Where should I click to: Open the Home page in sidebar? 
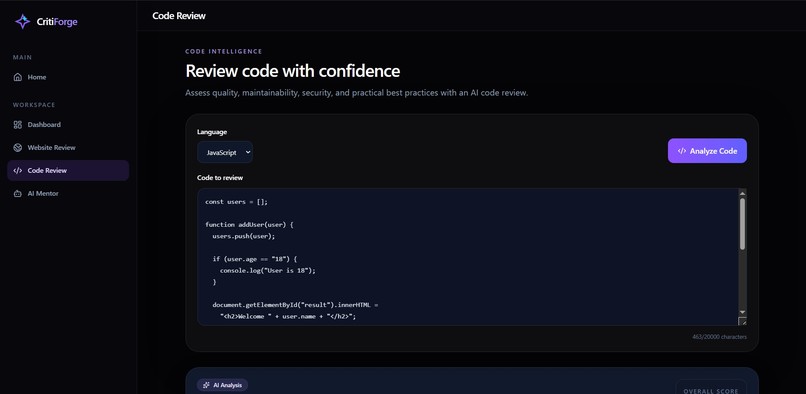coord(68,77)
